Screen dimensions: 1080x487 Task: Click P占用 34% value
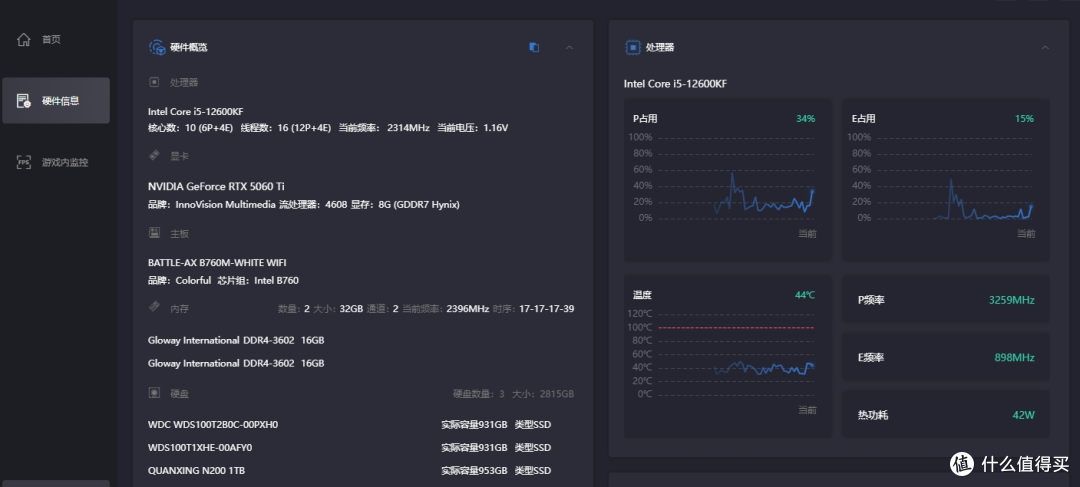tap(805, 118)
